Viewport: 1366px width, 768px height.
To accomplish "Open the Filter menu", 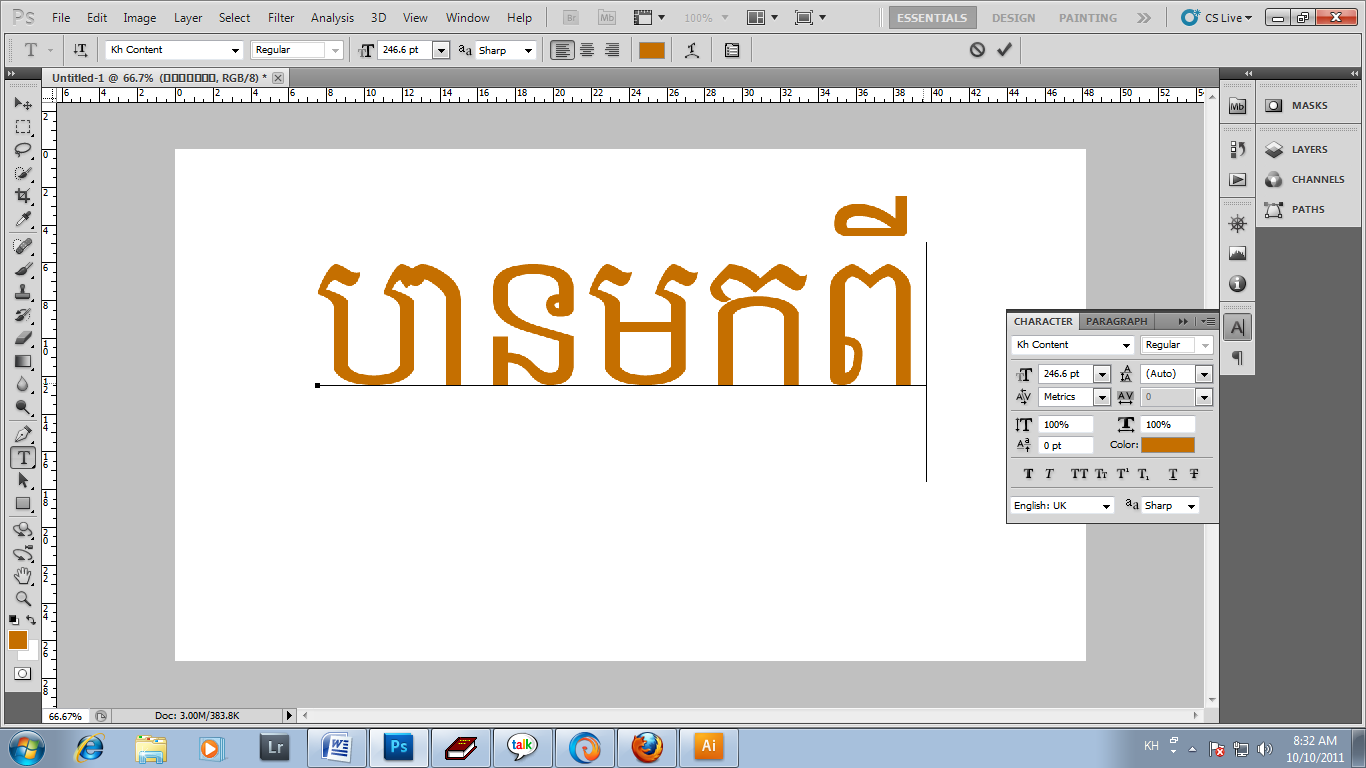I will [x=281, y=18].
